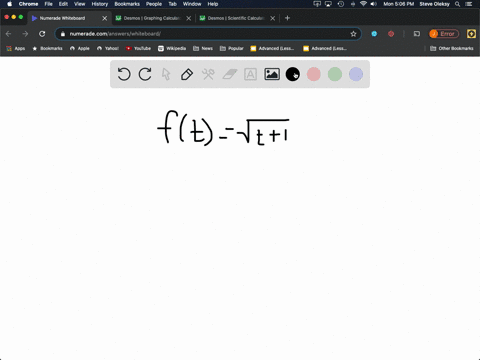
Task: Close the Numerade Whiteboard tab
Action: [105, 18]
